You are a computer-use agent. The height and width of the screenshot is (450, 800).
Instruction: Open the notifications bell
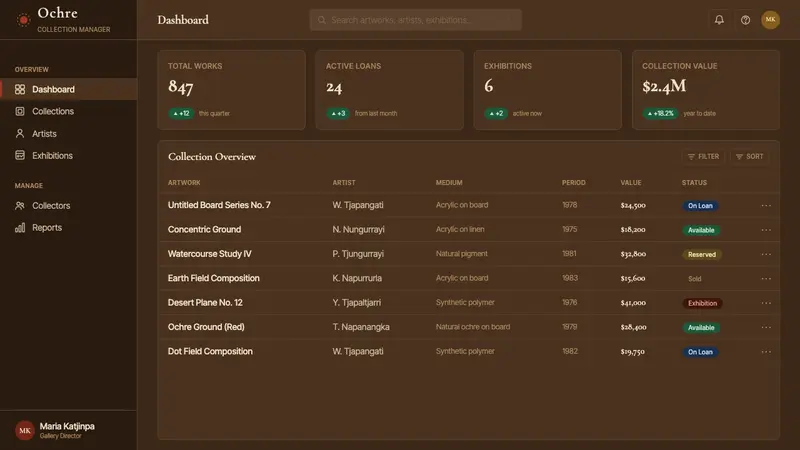coord(719,20)
